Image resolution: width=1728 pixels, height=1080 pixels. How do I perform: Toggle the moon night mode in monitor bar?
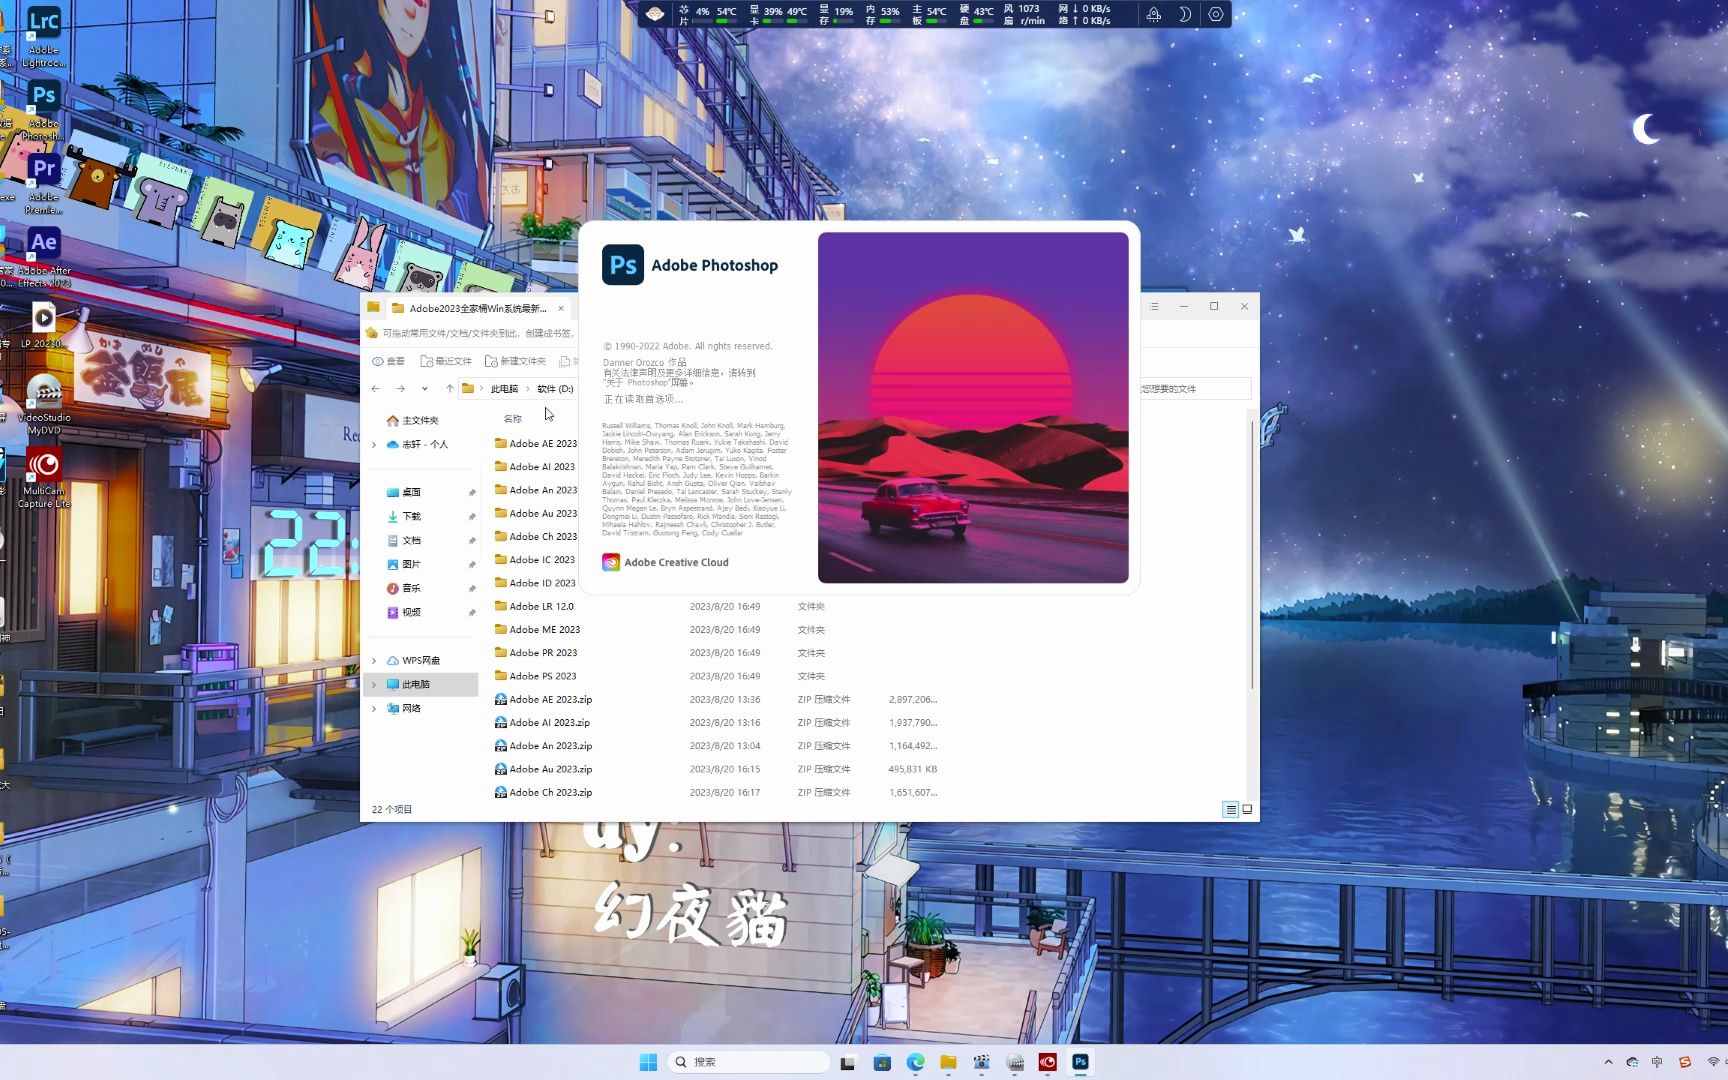click(x=1184, y=14)
